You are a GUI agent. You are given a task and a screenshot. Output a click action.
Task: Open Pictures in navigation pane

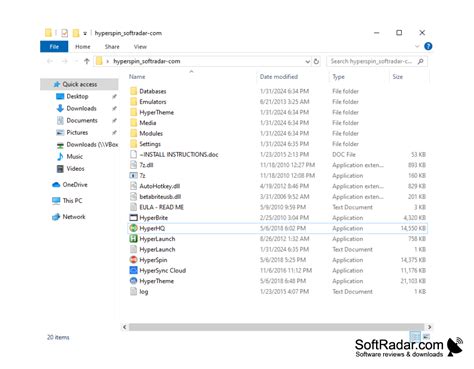(x=77, y=132)
